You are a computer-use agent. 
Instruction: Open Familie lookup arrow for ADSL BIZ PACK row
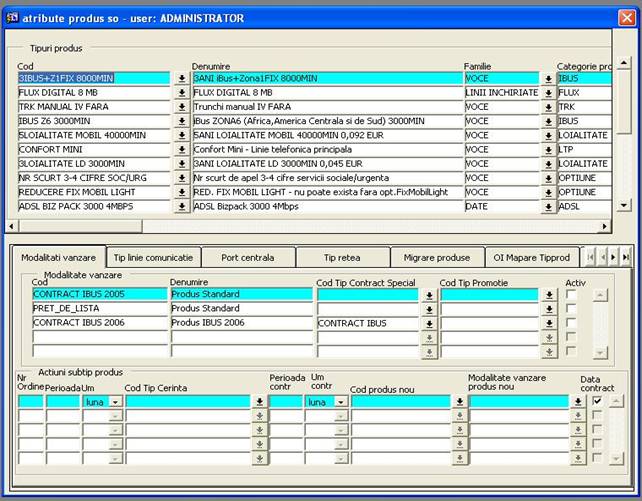pos(548,207)
